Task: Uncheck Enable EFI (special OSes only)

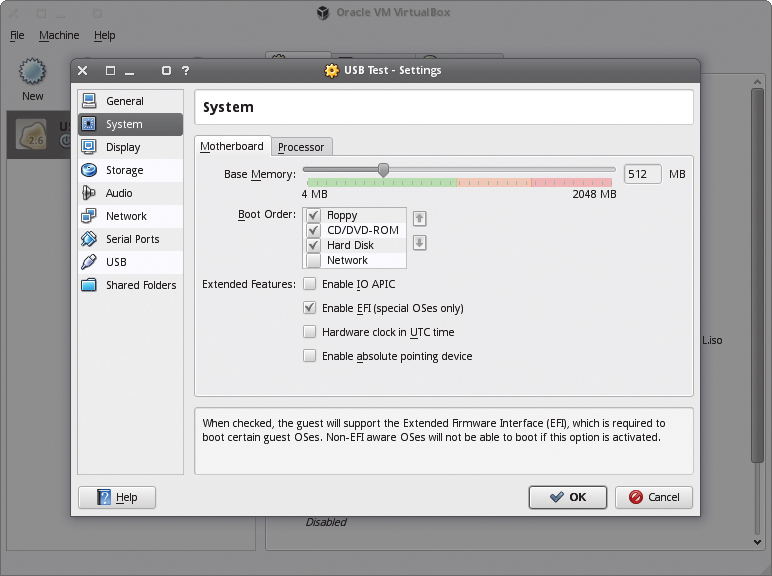Action: (310, 308)
